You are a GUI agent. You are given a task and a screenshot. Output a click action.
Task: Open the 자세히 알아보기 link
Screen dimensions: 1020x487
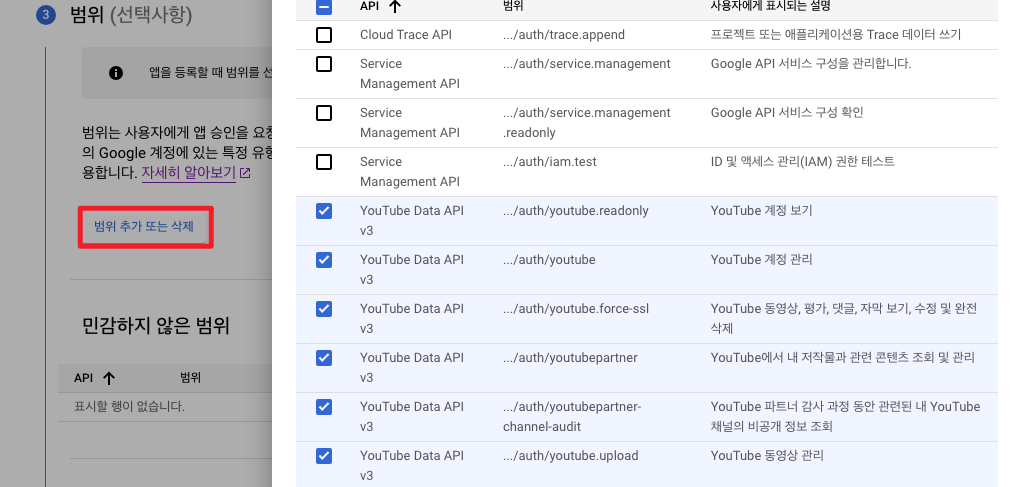coord(189,173)
